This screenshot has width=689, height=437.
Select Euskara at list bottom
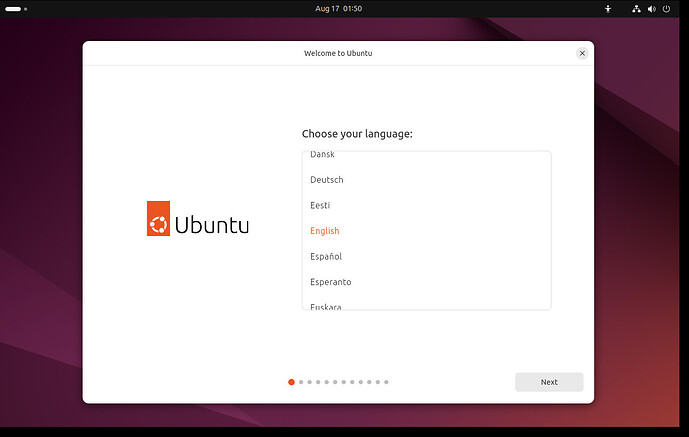[x=427, y=304]
